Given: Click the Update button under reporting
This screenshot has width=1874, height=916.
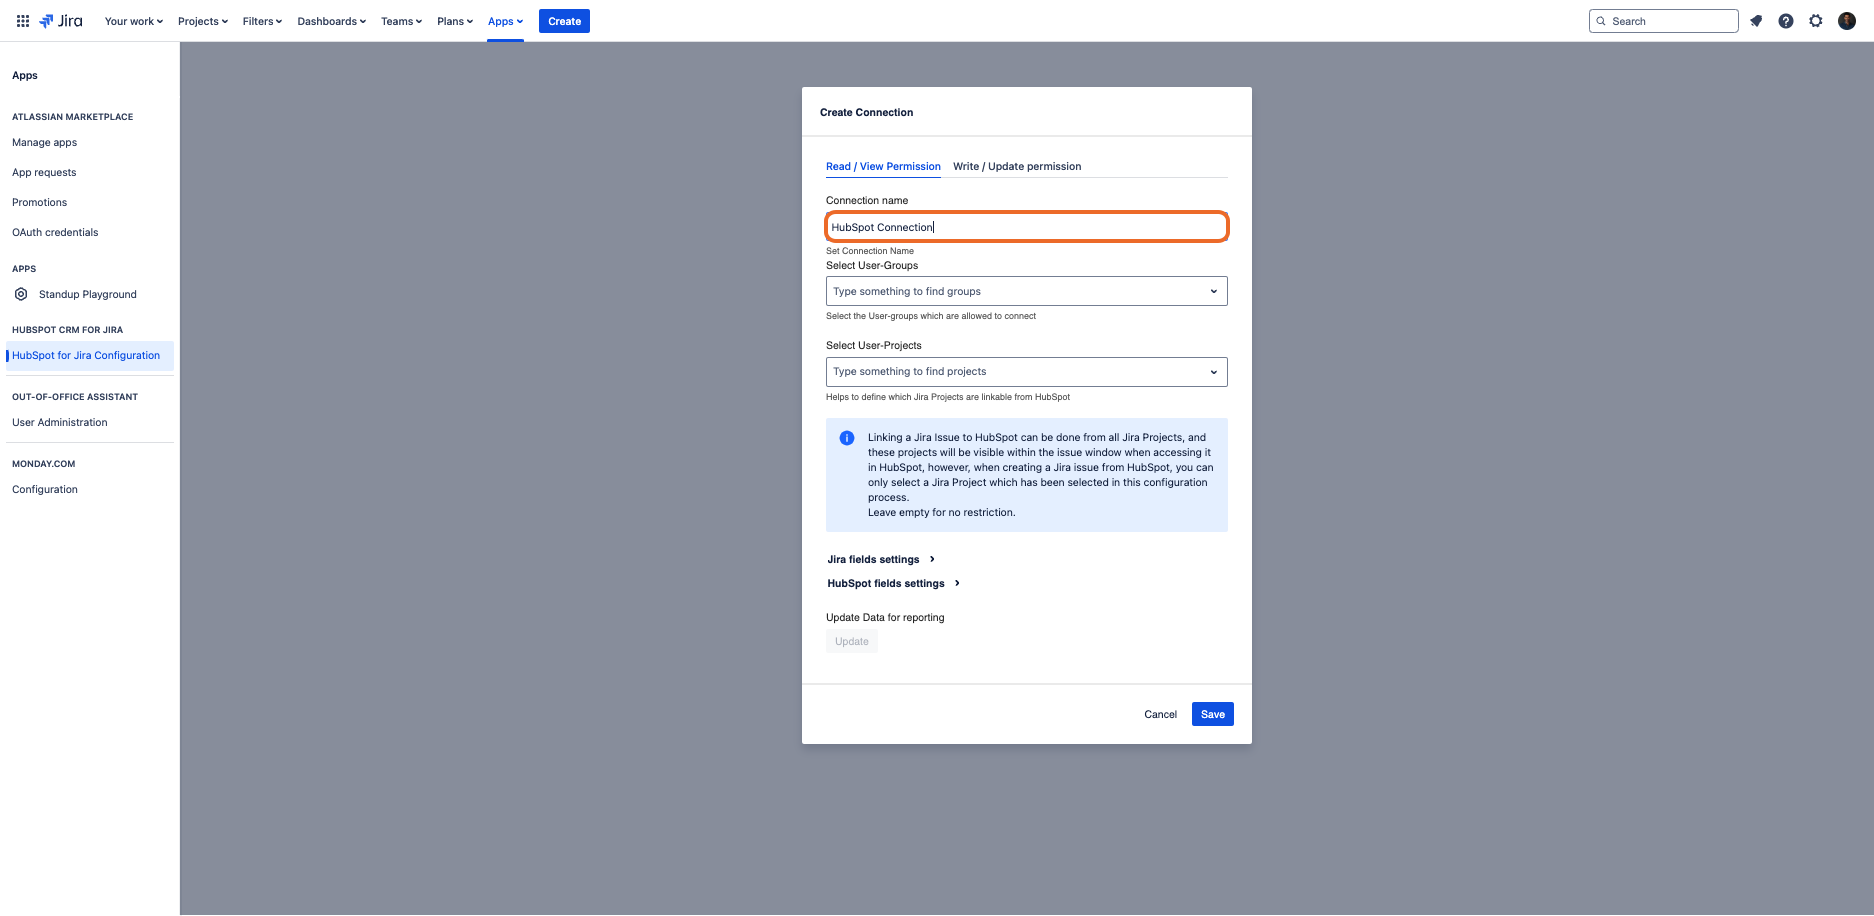Looking at the screenshot, I should point(852,642).
